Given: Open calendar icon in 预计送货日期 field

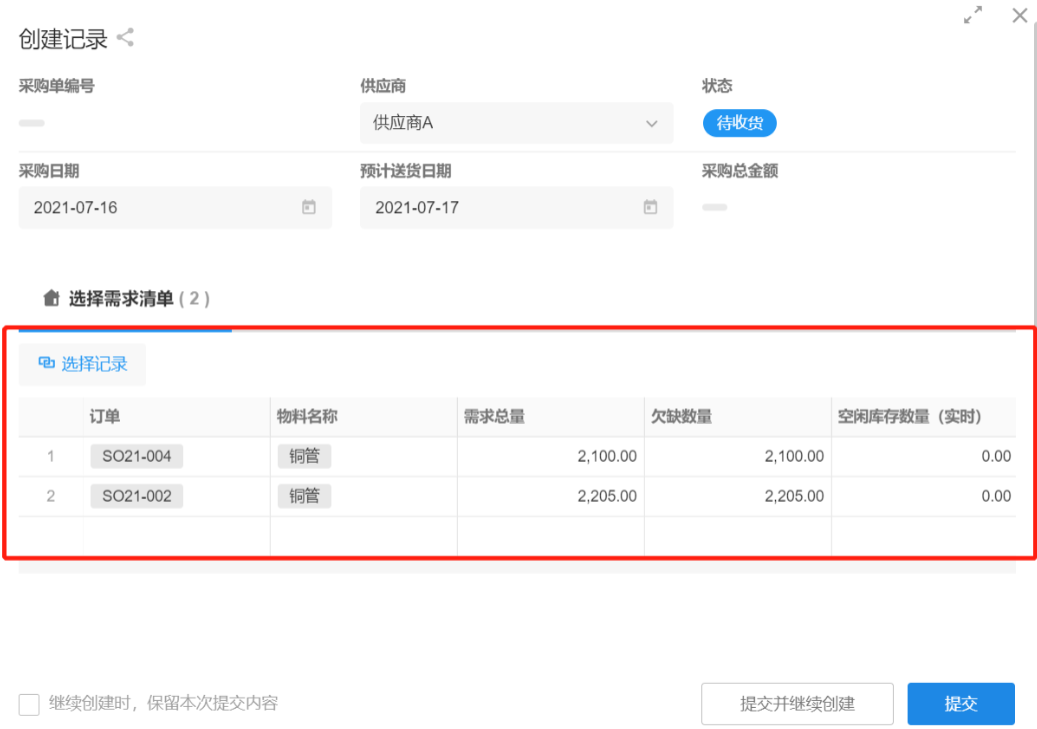Looking at the screenshot, I should point(650,207).
